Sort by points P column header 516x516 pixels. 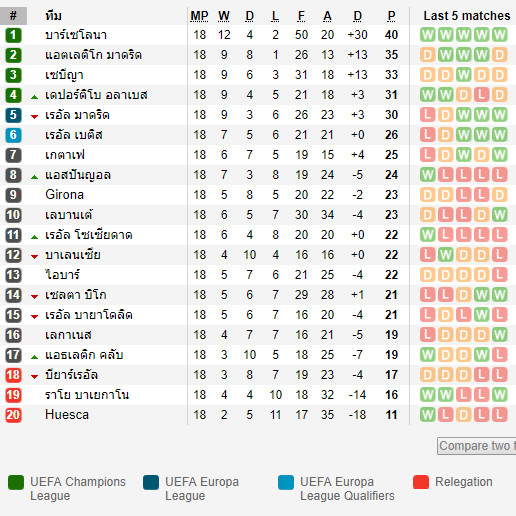click(x=391, y=16)
